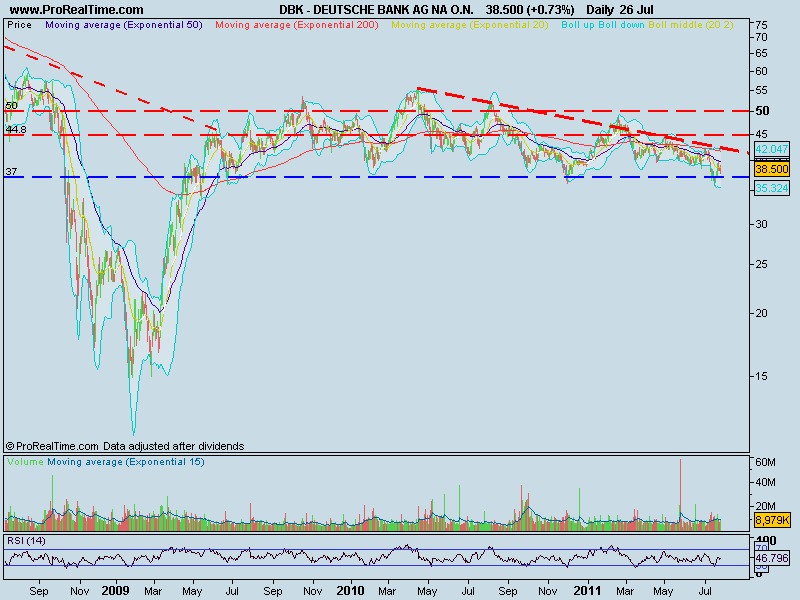Click the 37 support level label
The image size is (800, 600).
click(x=11, y=171)
